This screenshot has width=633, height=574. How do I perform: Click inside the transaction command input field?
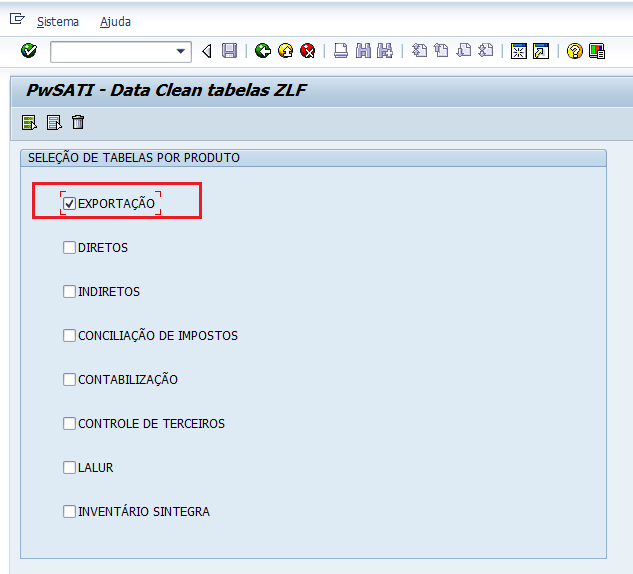click(110, 51)
